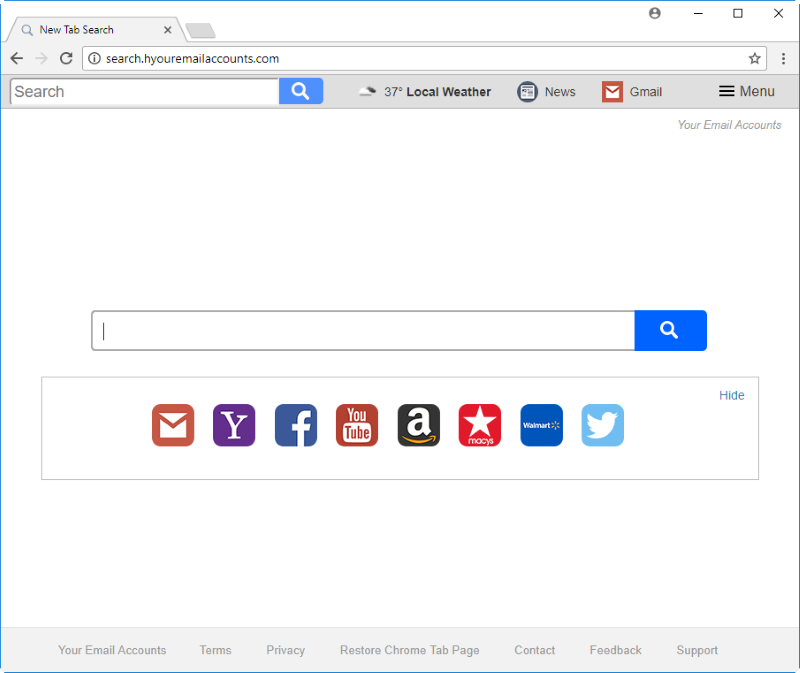Click the toolbar search magnifier button

pos(301,91)
